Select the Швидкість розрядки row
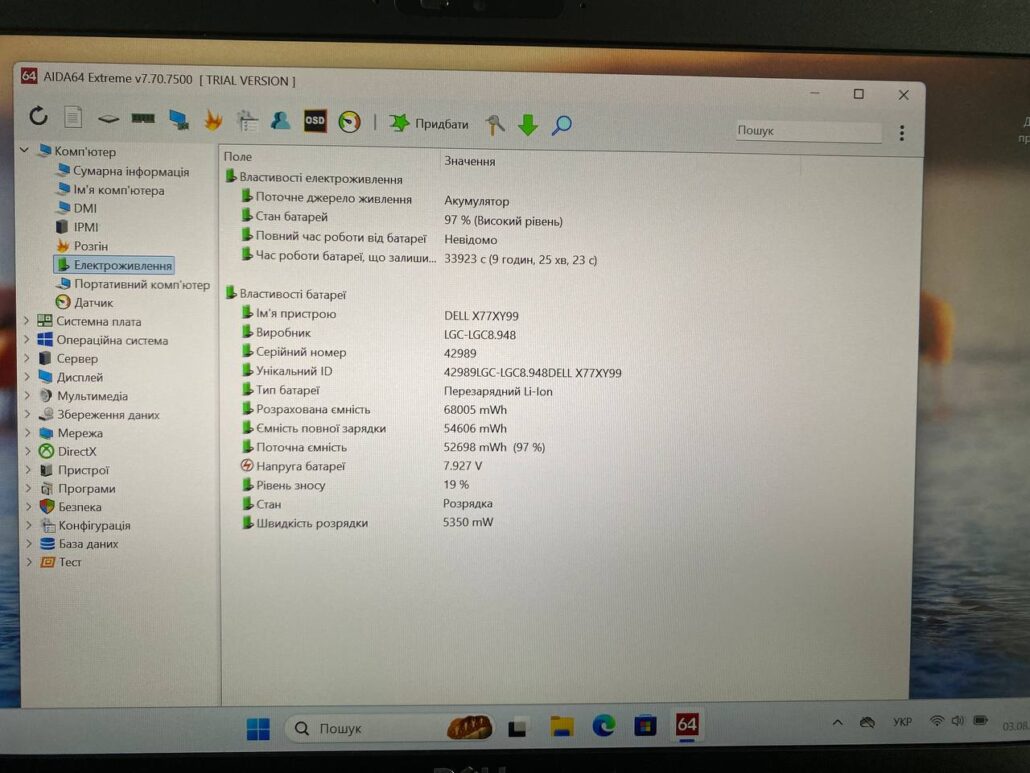The image size is (1030, 773). coord(311,523)
